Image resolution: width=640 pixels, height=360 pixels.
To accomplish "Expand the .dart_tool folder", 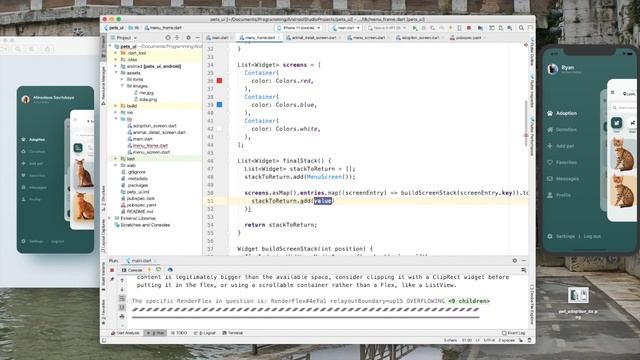I will pos(116,53).
